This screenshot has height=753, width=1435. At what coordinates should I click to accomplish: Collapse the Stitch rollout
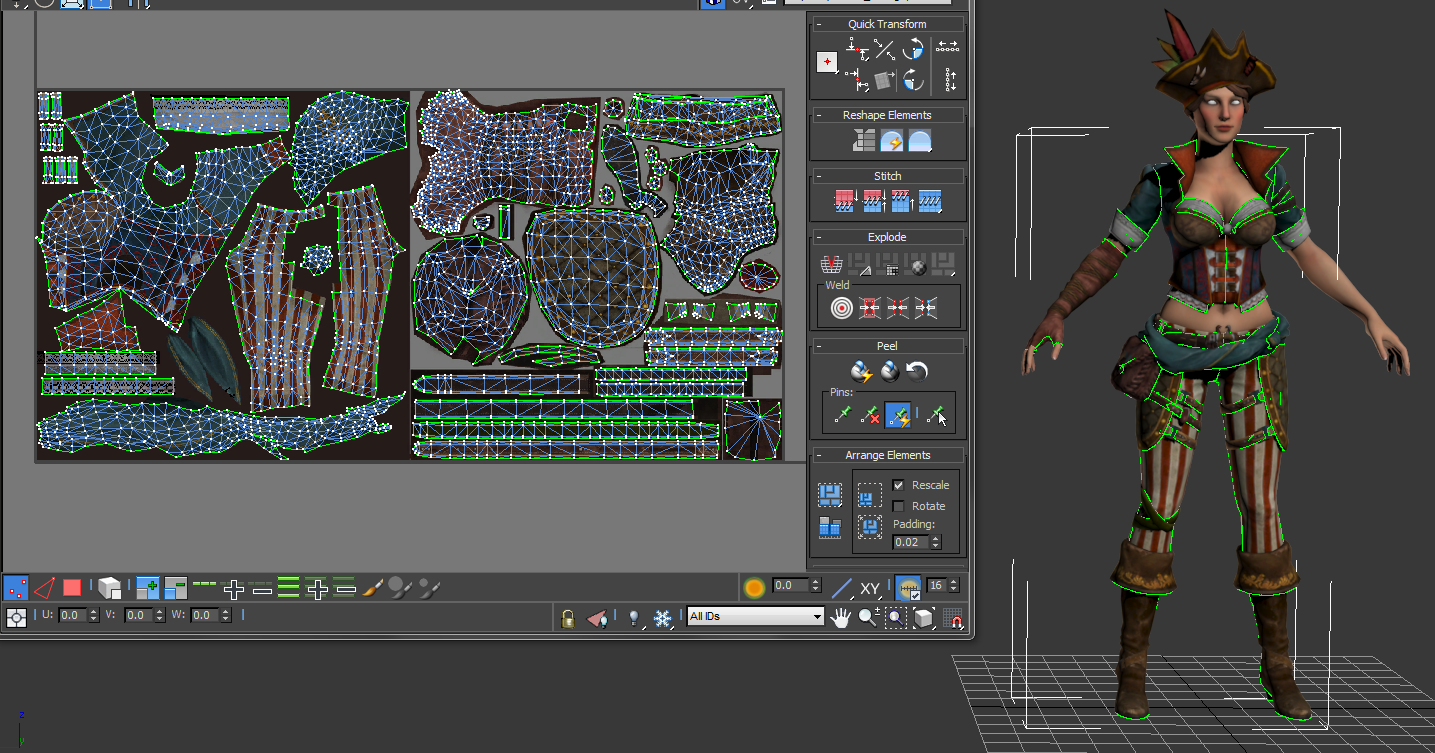coord(819,176)
